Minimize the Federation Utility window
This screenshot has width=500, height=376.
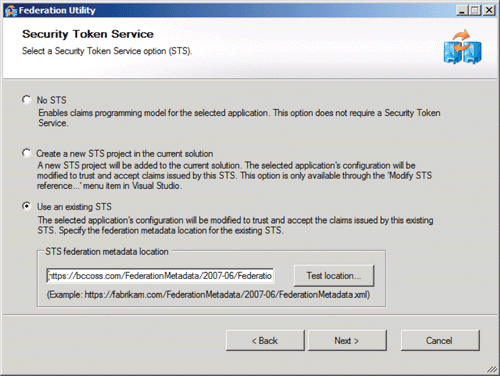tap(462, 11)
